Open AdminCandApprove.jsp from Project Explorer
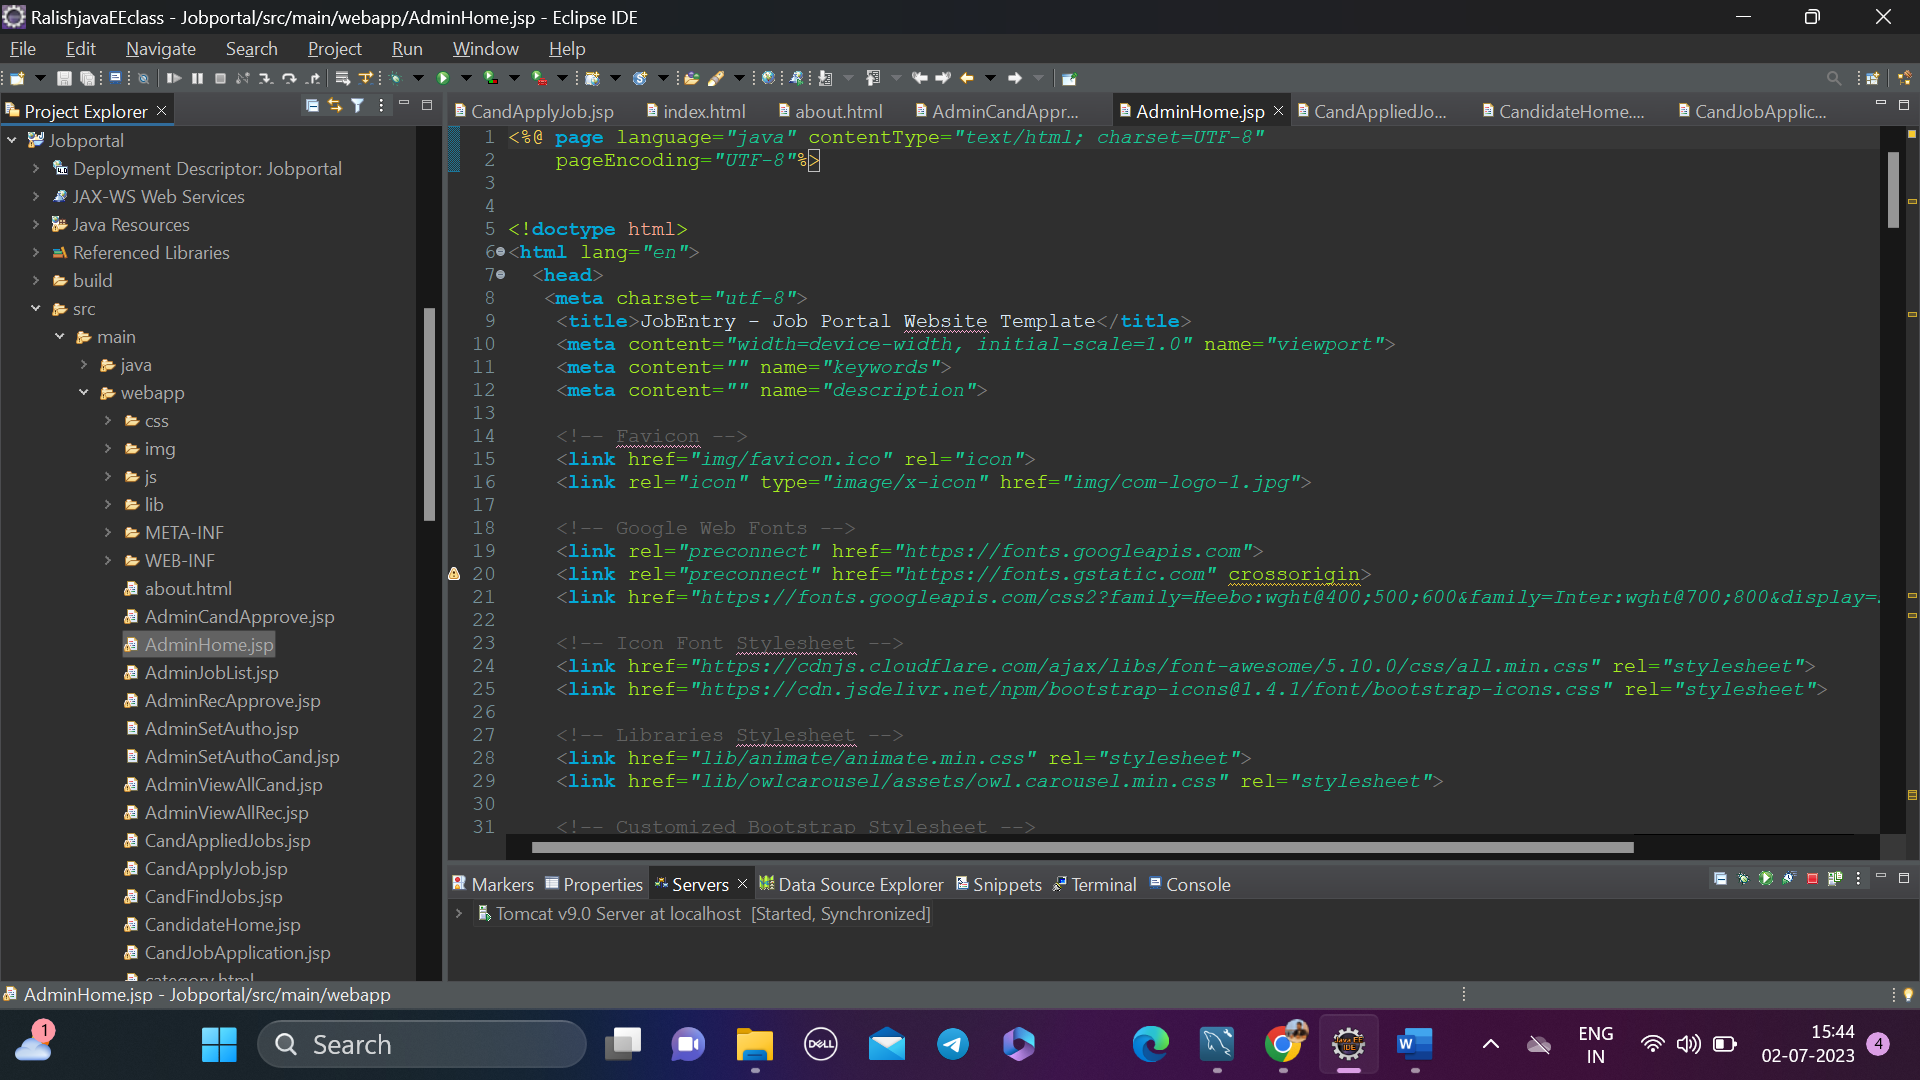The image size is (1920, 1080). (x=240, y=617)
